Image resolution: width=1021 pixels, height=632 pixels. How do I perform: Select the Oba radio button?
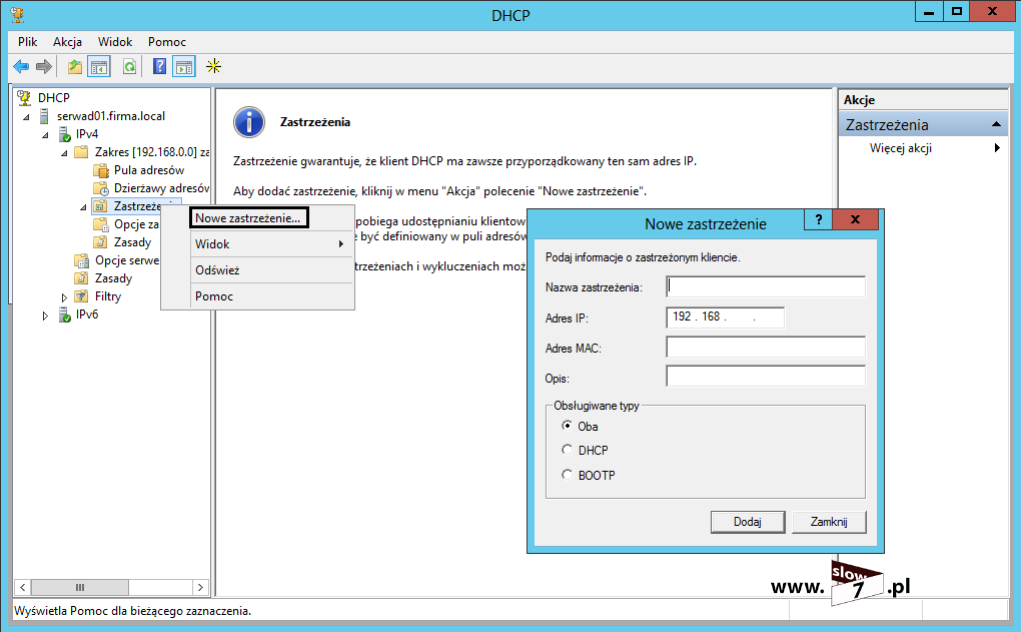(x=567, y=426)
